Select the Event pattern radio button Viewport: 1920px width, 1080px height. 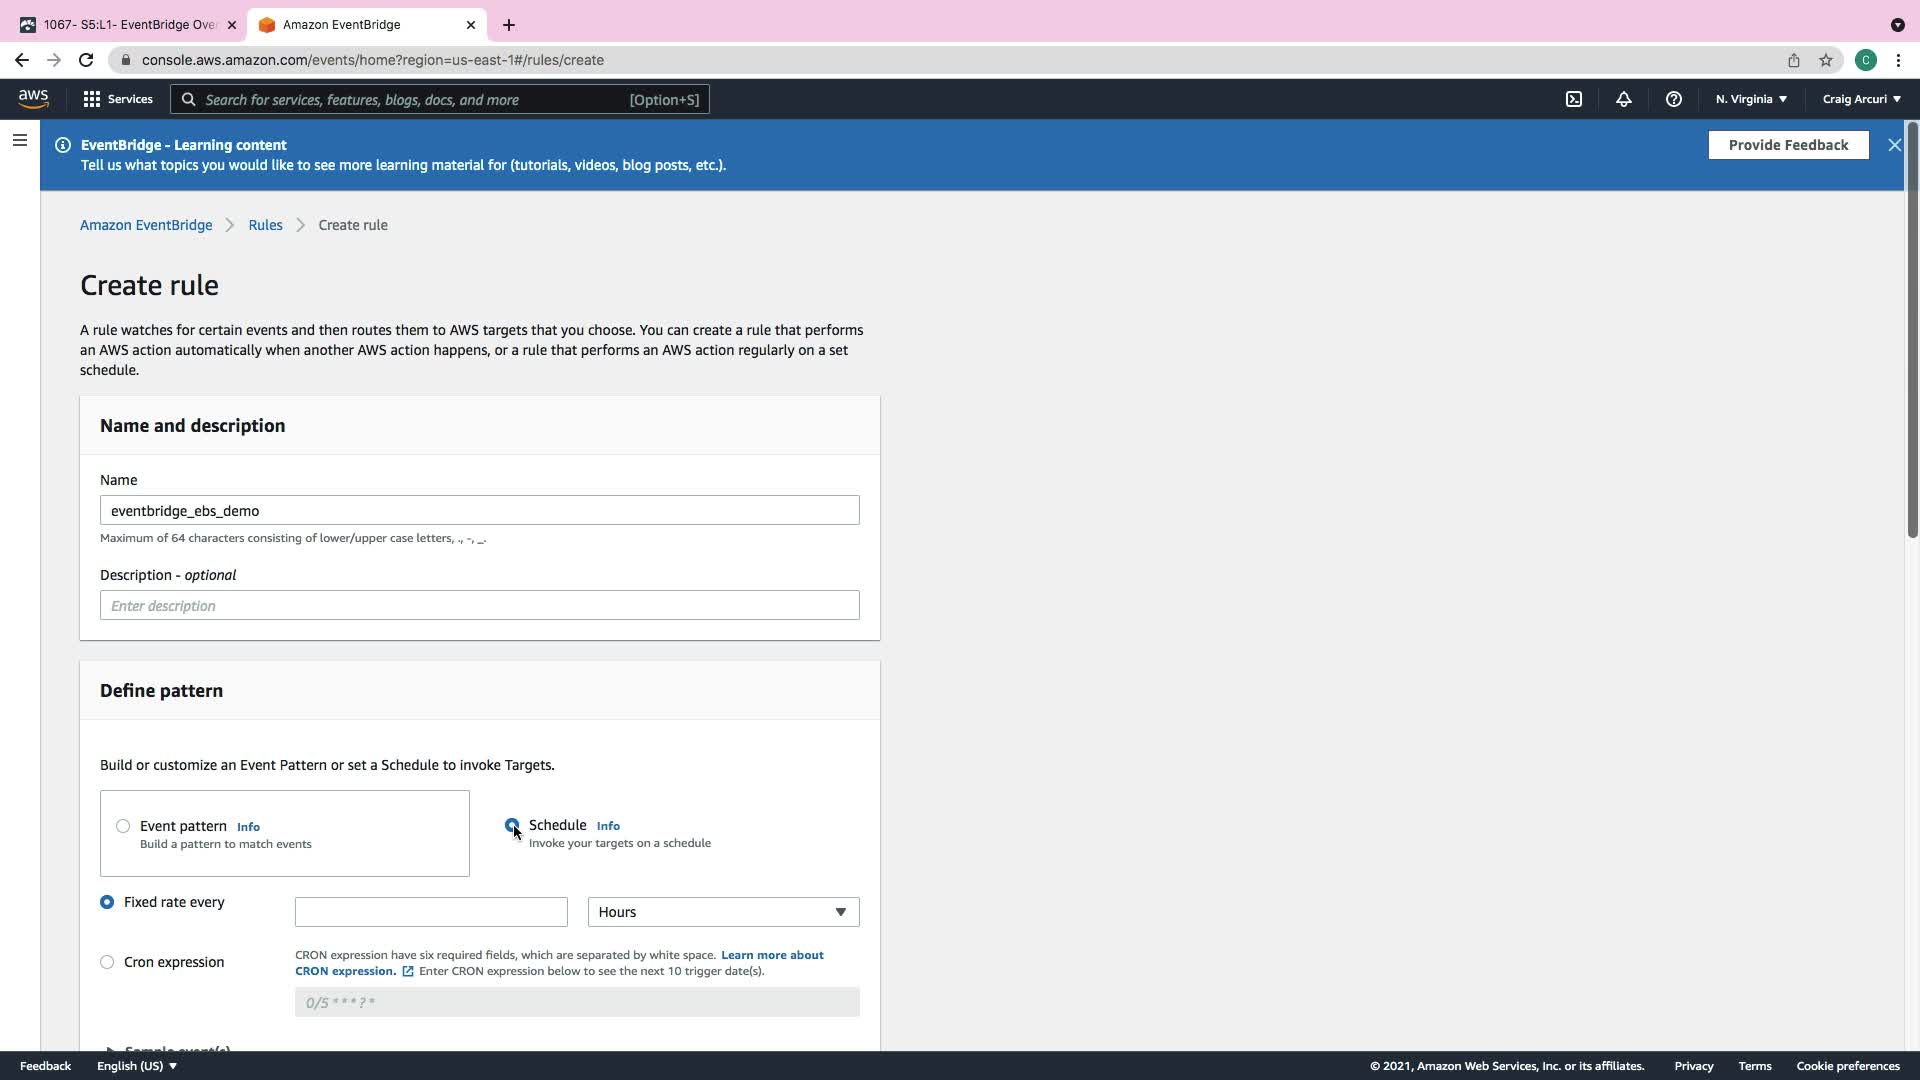(123, 826)
